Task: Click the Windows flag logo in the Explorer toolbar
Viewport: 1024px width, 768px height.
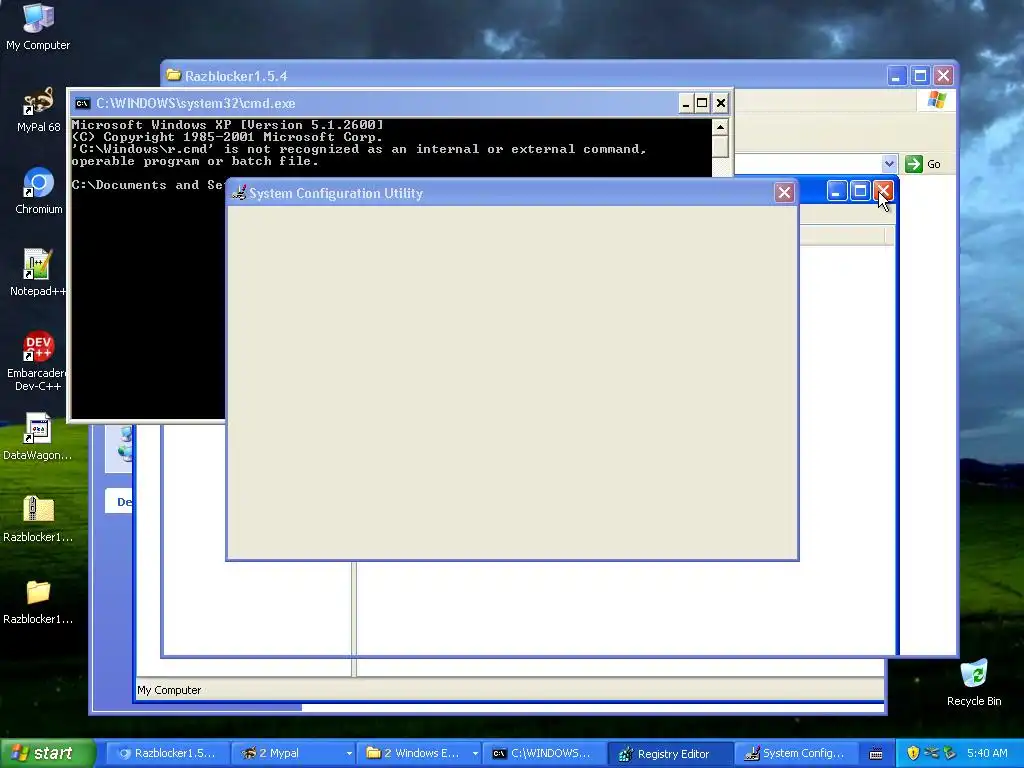Action: tap(936, 100)
